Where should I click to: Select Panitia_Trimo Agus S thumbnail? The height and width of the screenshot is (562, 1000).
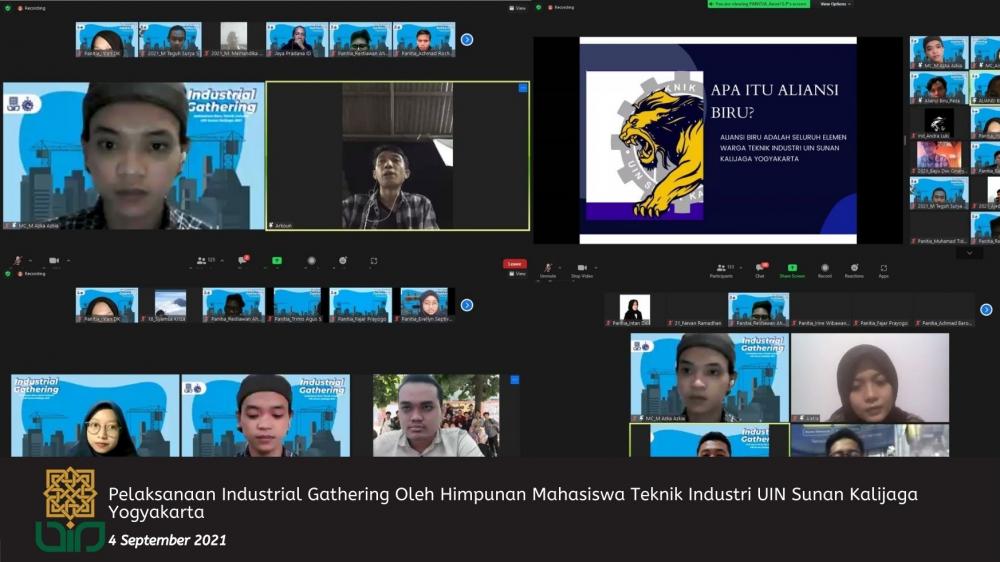297,306
